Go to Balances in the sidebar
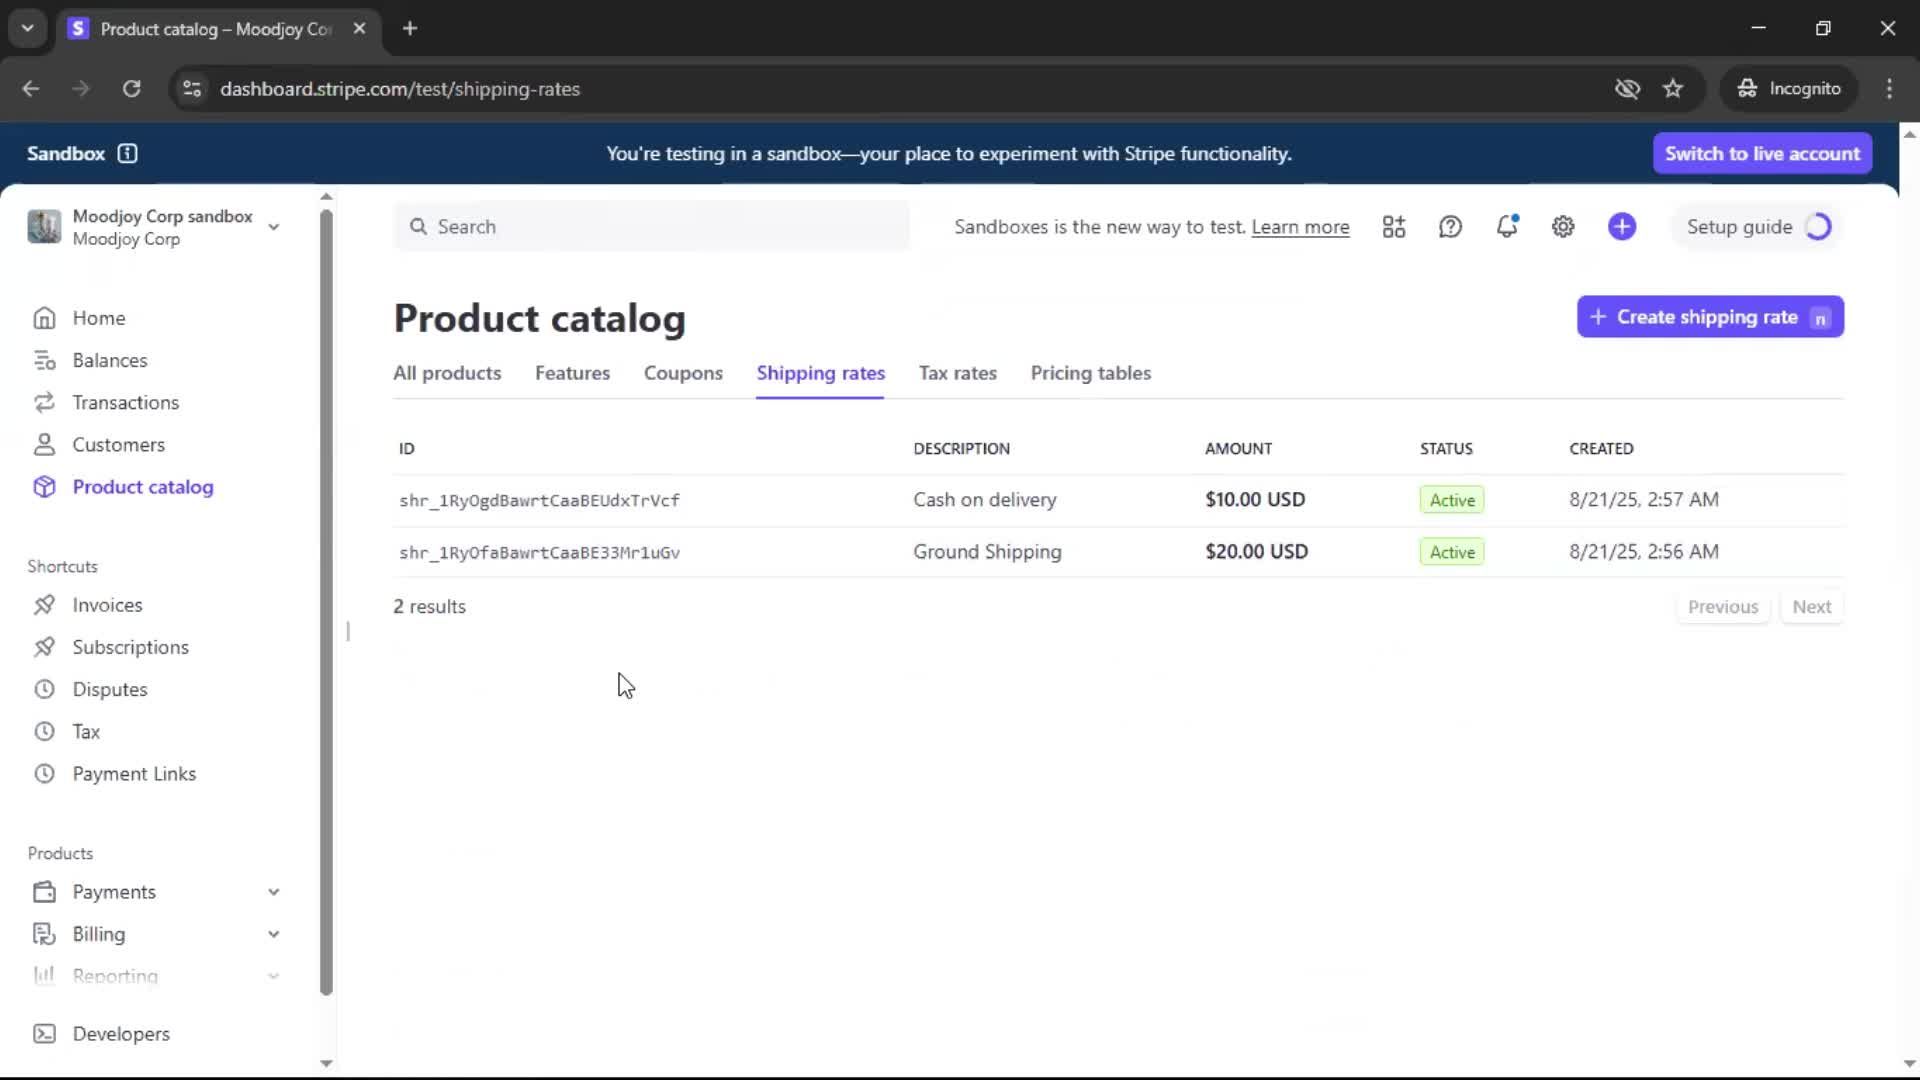This screenshot has width=1920, height=1080. (109, 360)
